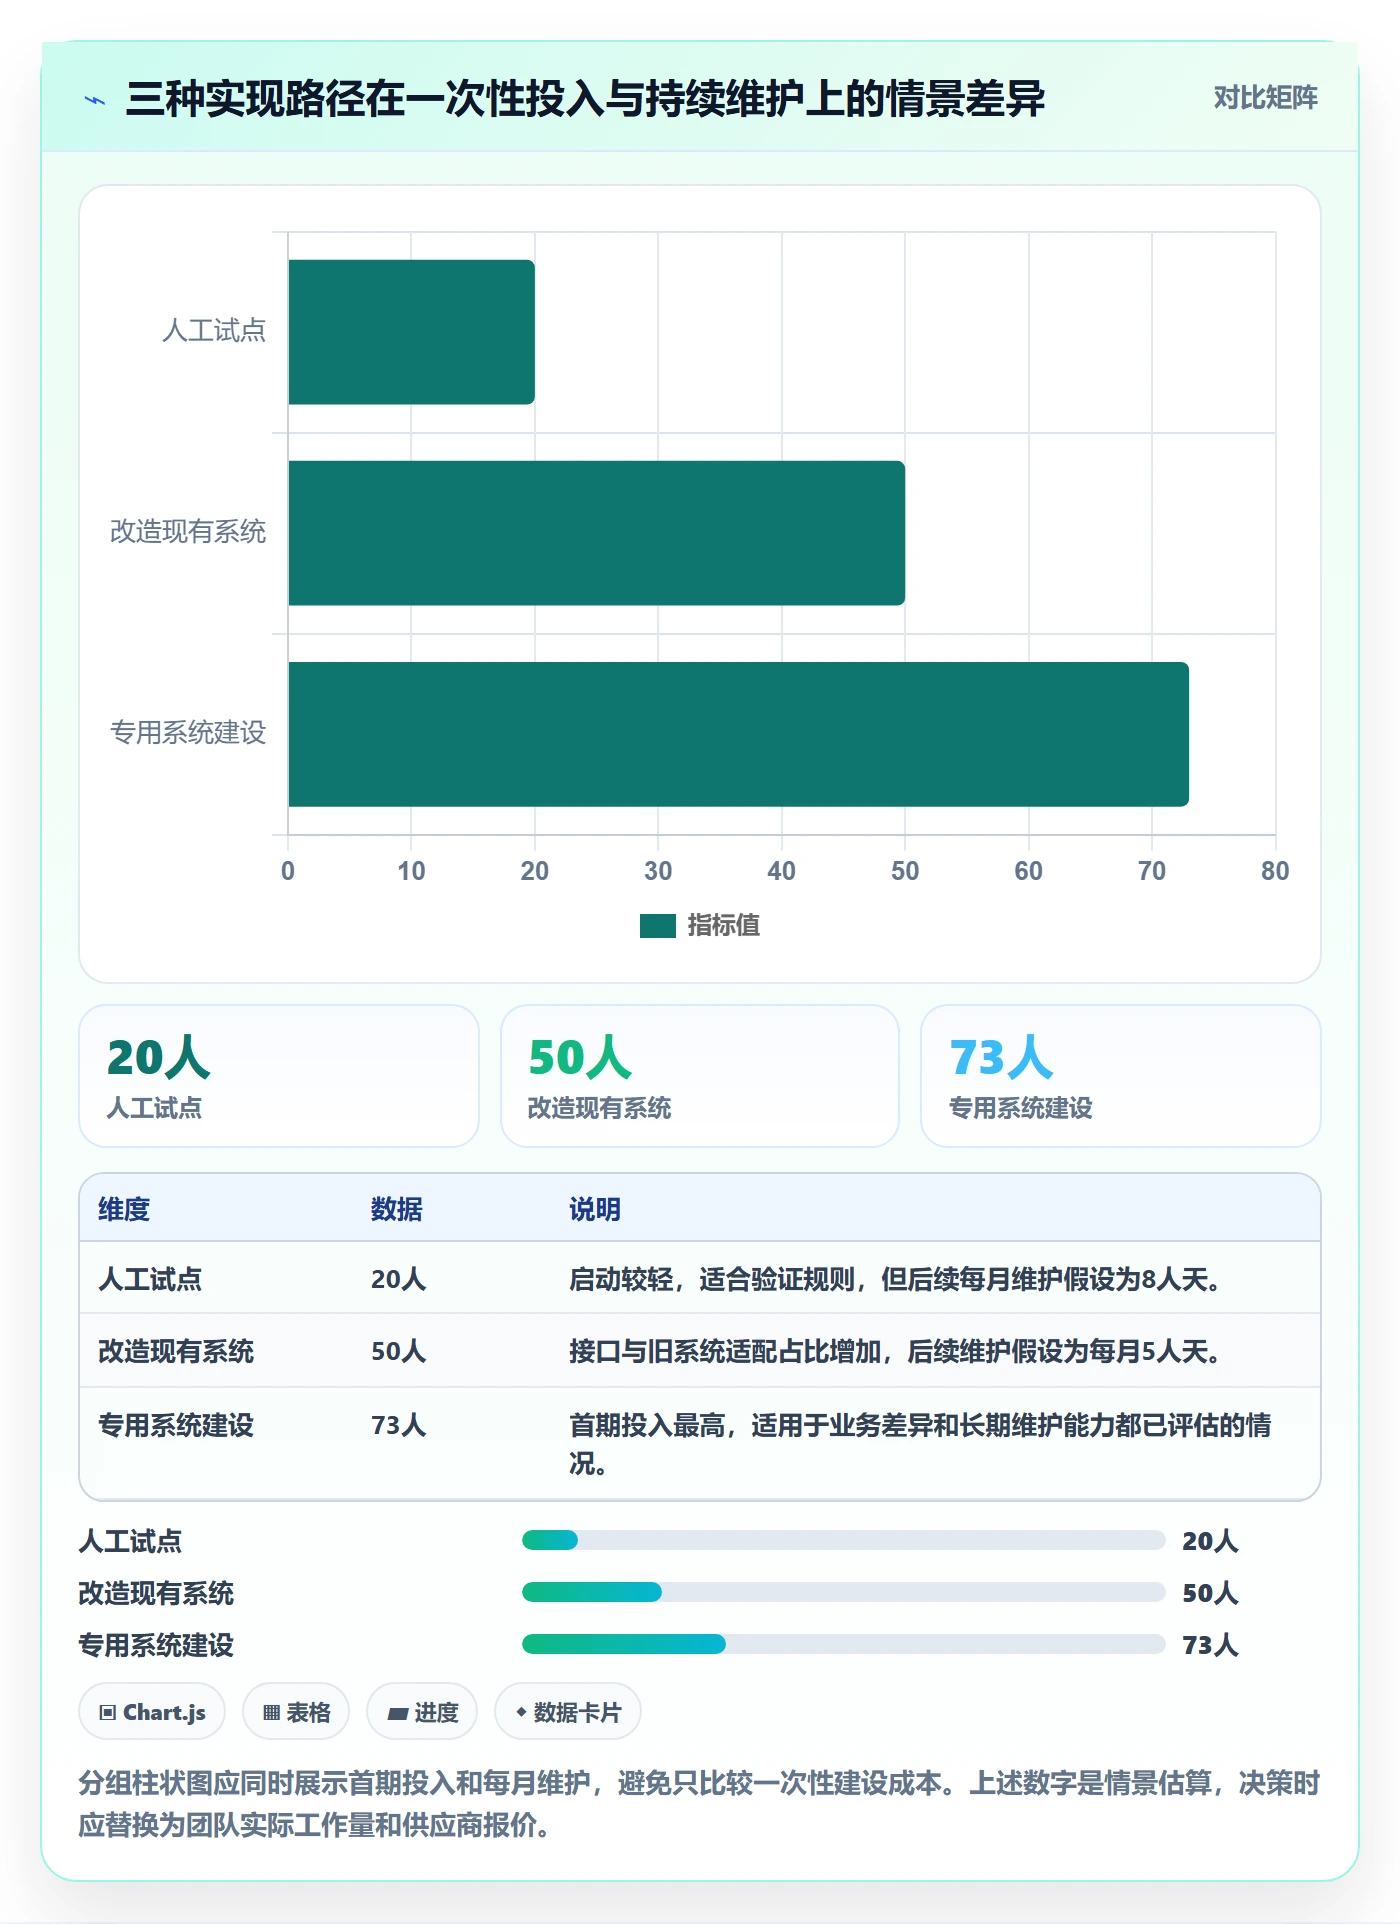Screen dimensions: 1400x1924
Task: Click the grid icon in 表格 chip
Action: pos(271,1713)
